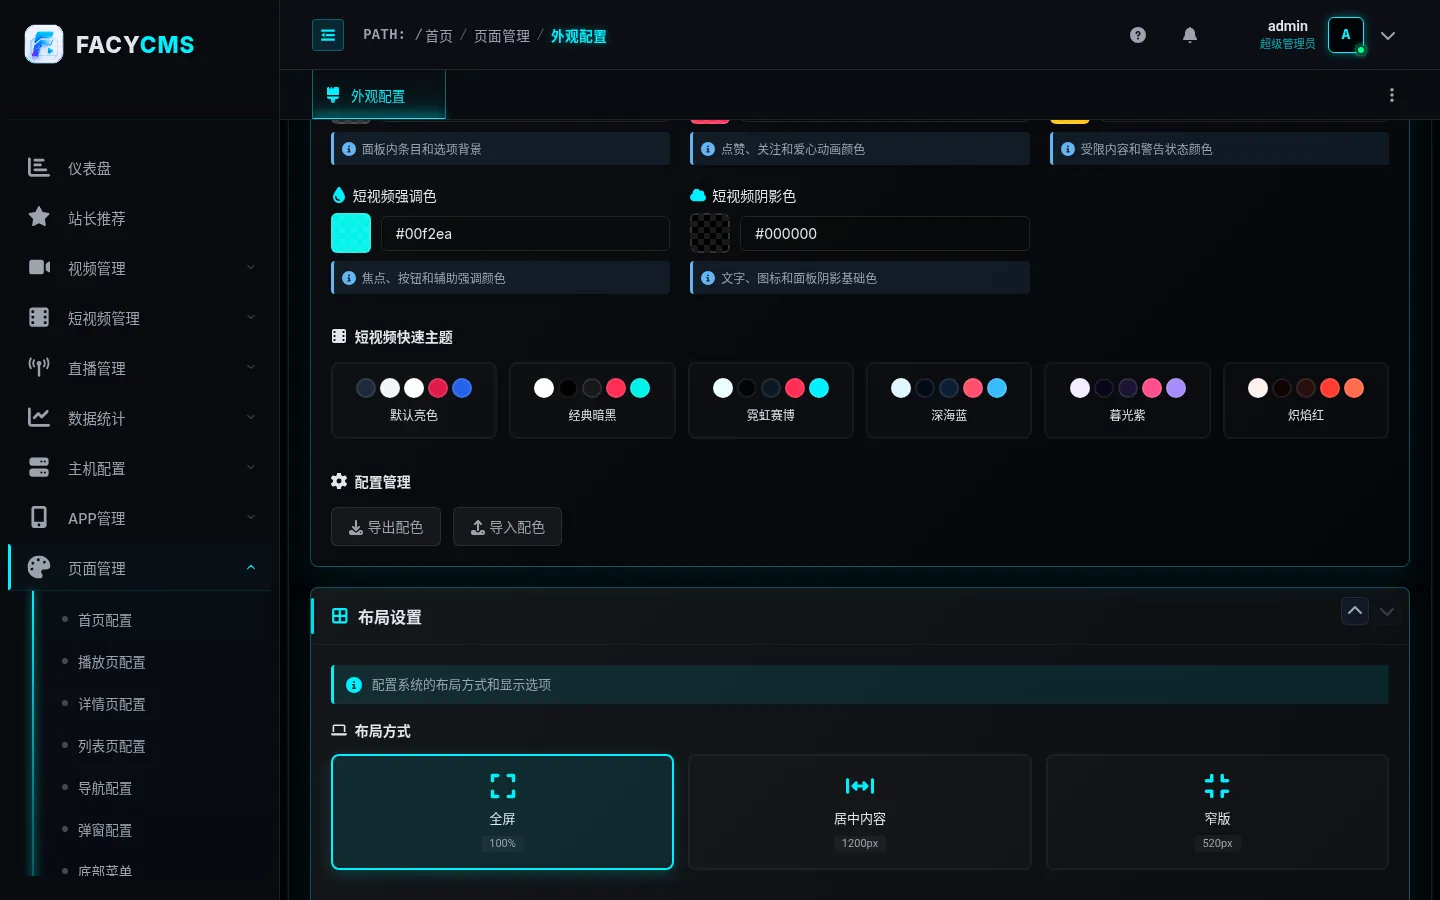
Task: Click the FACYCMS logo icon
Action: (x=44, y=44)
